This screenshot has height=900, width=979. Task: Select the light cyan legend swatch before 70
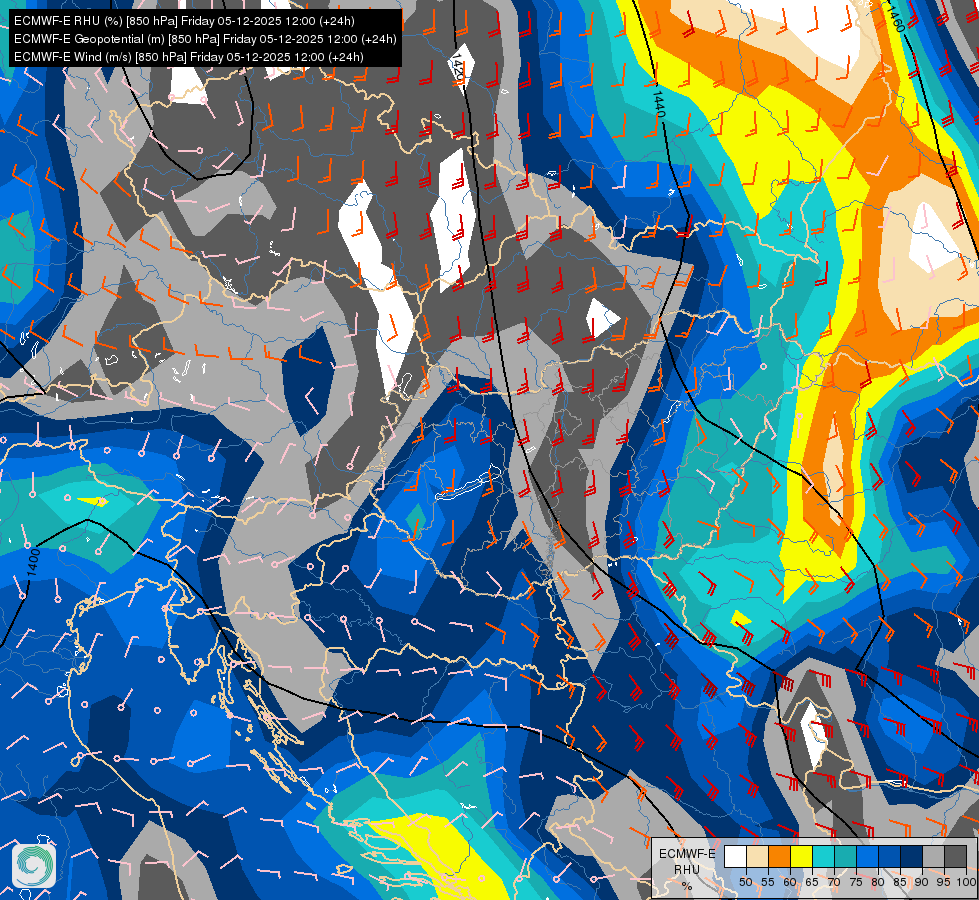pos(824,856)
